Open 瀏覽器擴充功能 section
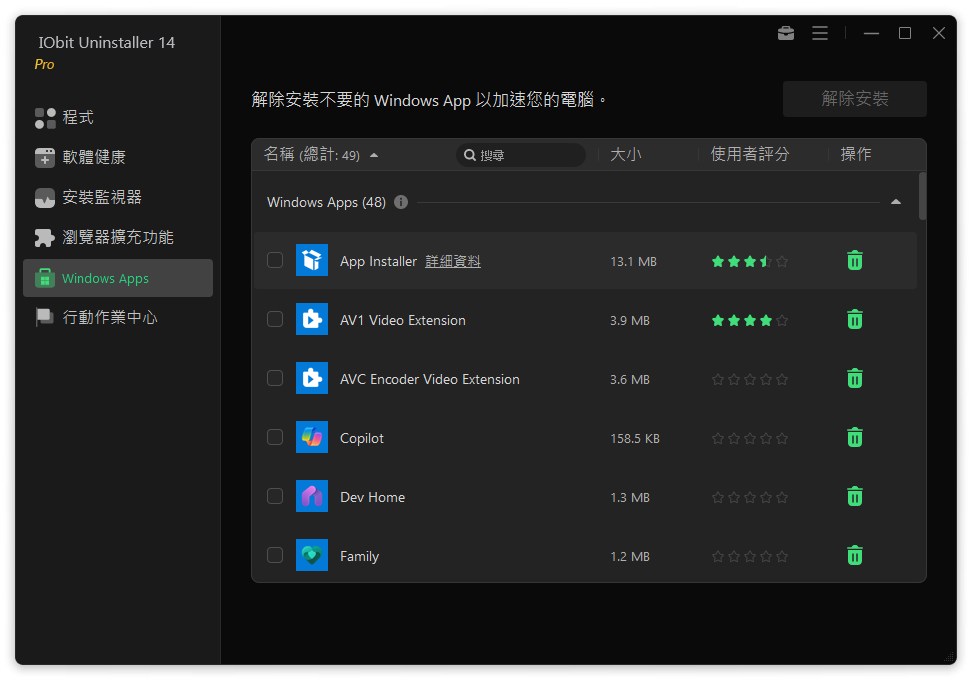Viewport: 972px width, 680px height. [x=118, y=237]
